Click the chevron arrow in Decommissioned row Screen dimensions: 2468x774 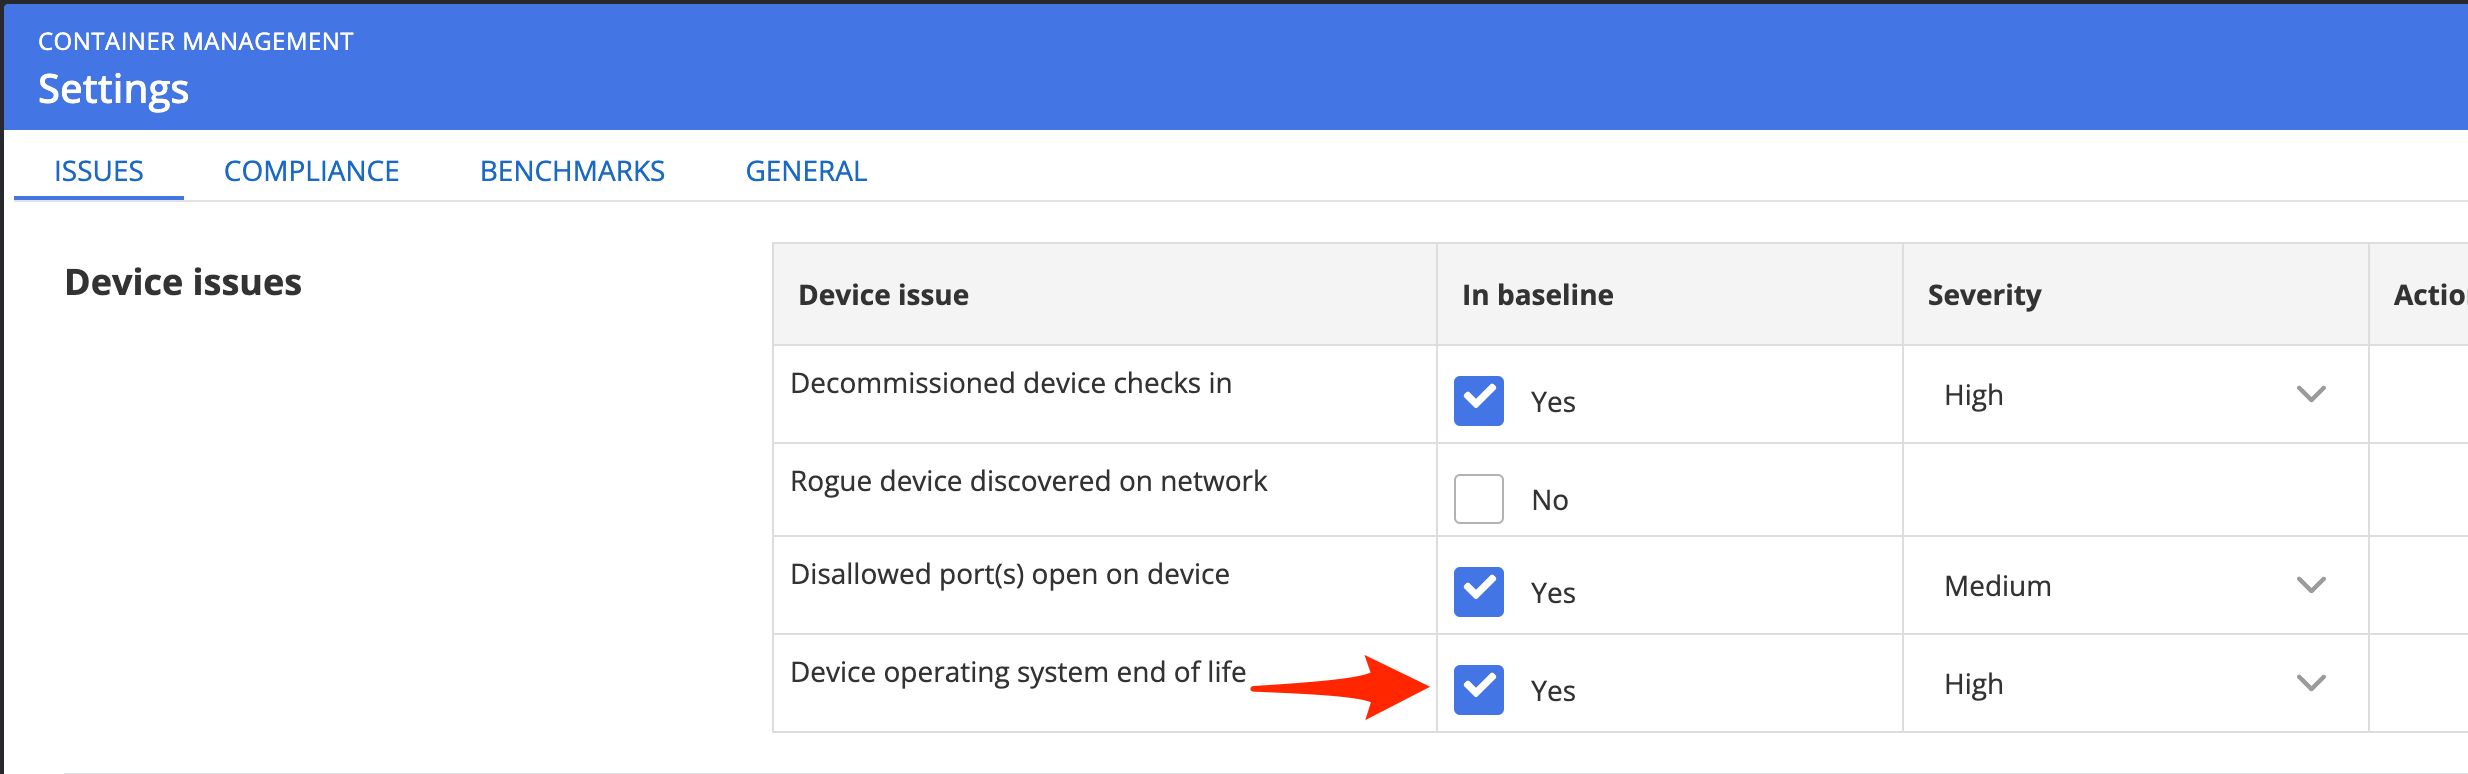click(2310, 394)
